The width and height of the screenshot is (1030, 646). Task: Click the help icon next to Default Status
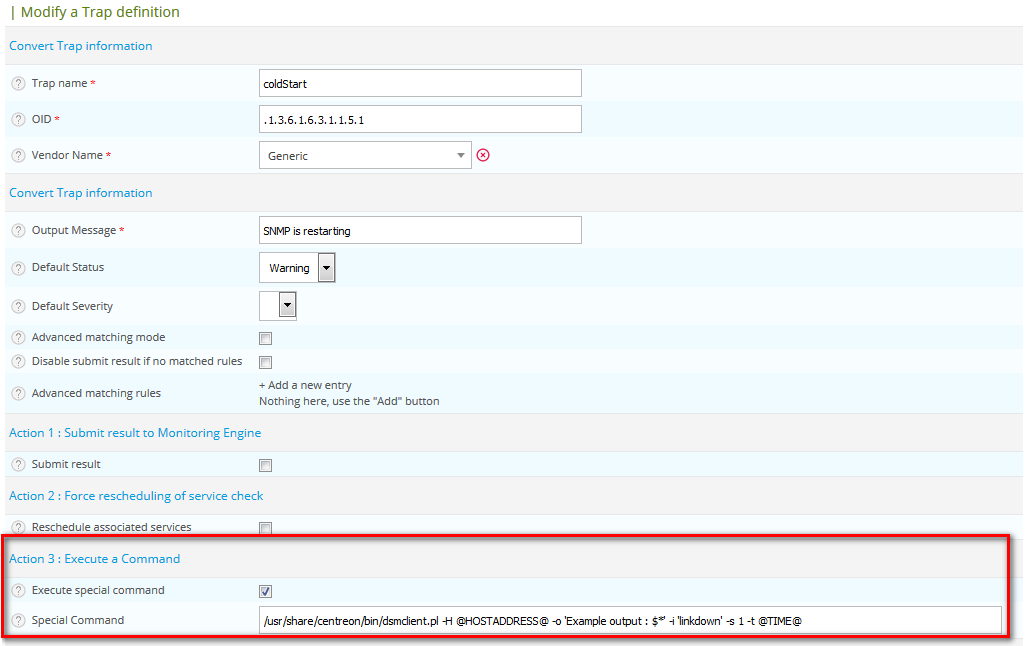[x=18, y=268]
